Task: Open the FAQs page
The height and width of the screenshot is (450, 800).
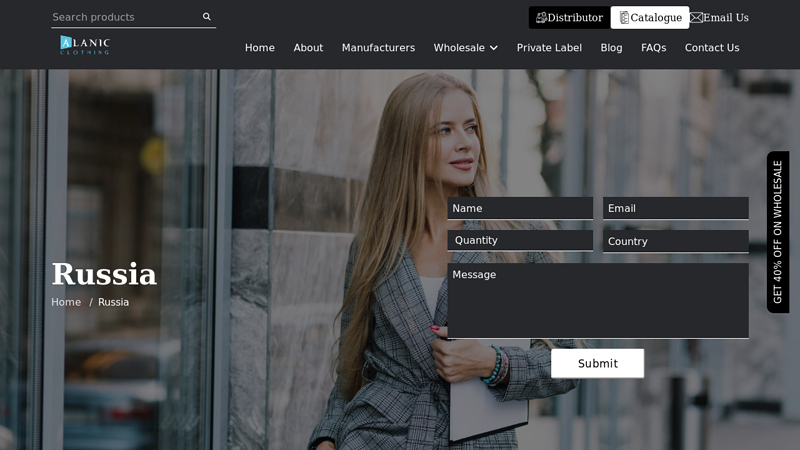Action: click(x=653, y=48)
